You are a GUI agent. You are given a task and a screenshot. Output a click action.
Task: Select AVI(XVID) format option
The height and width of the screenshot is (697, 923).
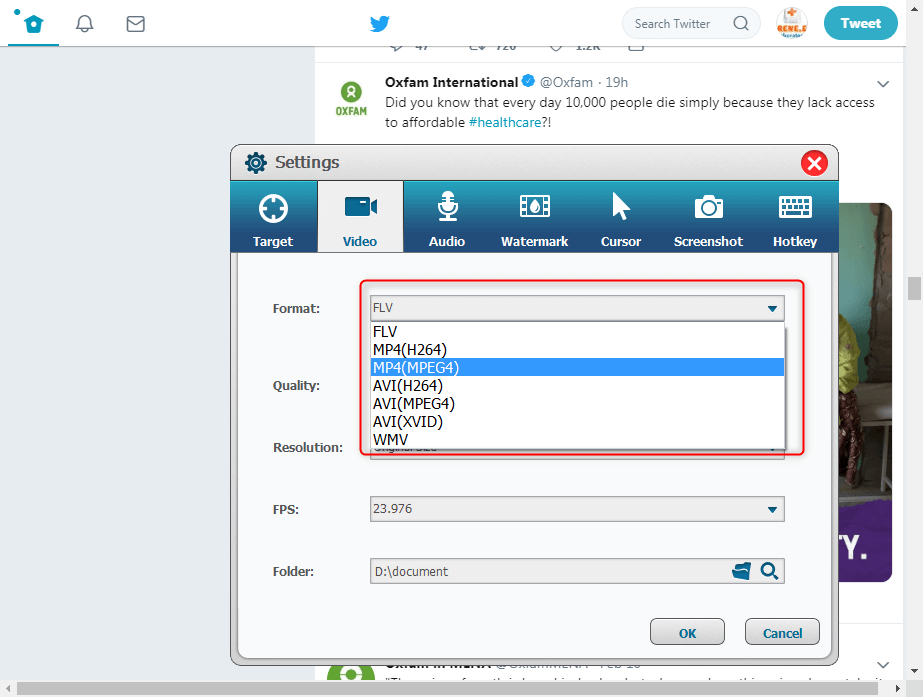407,421
